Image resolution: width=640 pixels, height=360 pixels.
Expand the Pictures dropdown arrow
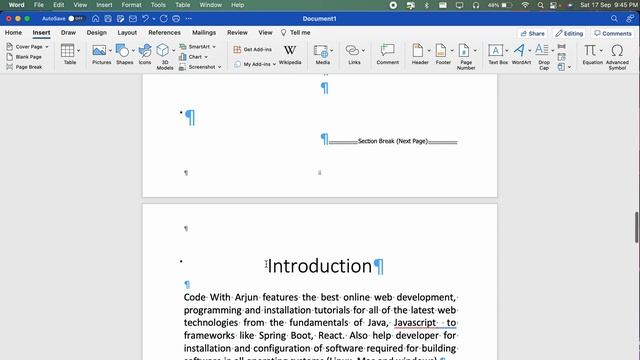tap(110, 51)
